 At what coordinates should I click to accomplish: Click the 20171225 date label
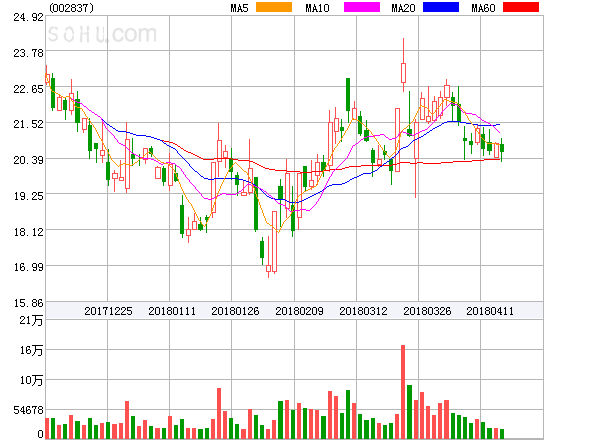tap(108, 311)
